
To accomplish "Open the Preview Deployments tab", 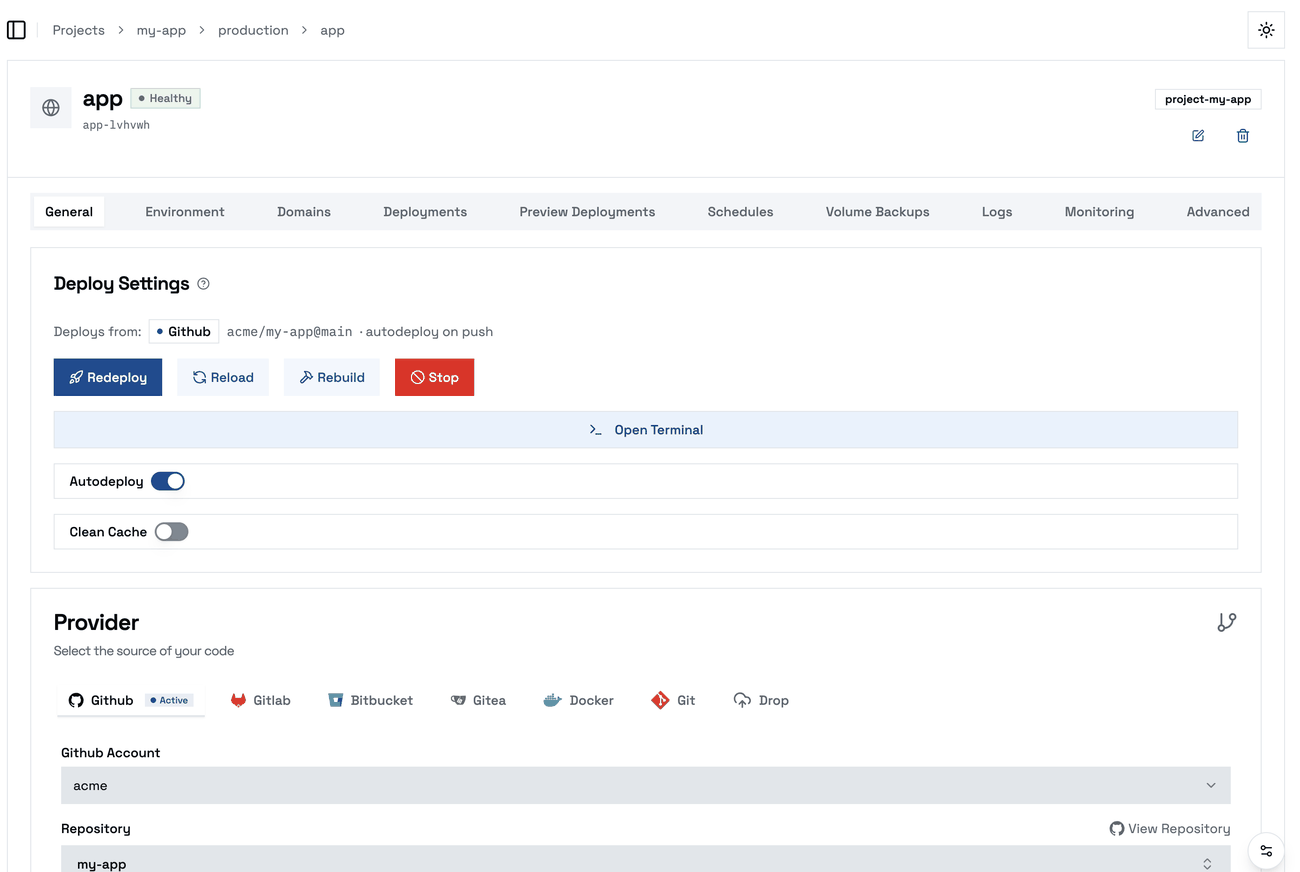I will coord(587,212).
